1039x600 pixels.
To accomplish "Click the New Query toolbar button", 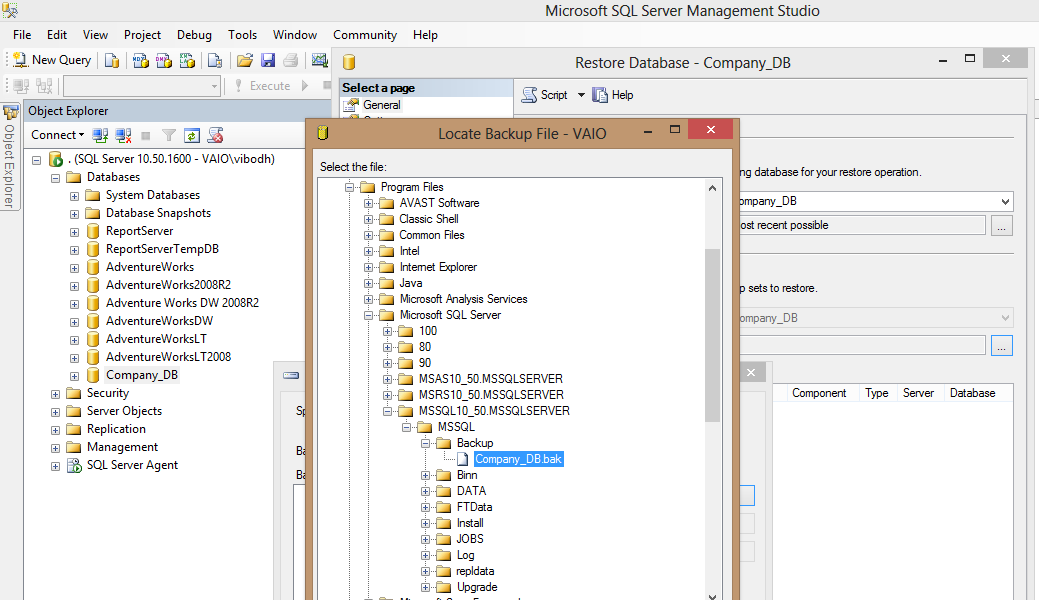I will tap(52, 60).
